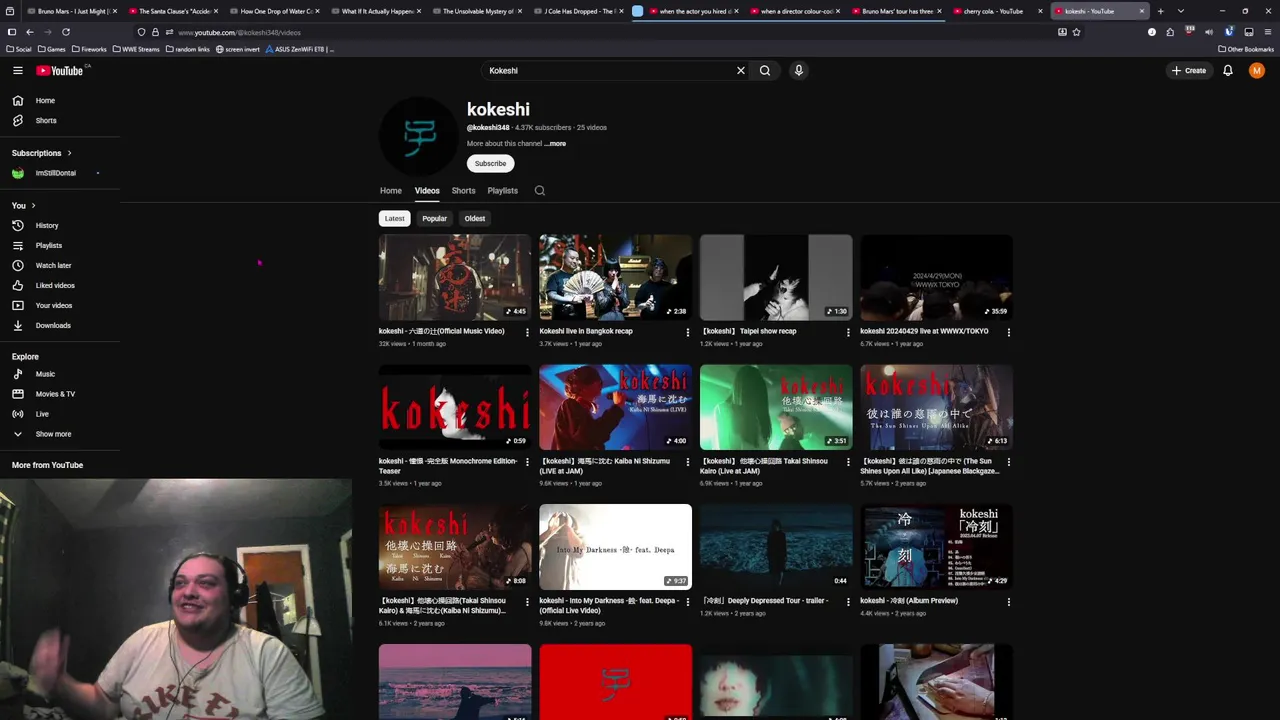Image resolution: width=1280 pixels, height=720 pixels.
Task: Click the search magnifier button
Action: [x=765, y=71]
